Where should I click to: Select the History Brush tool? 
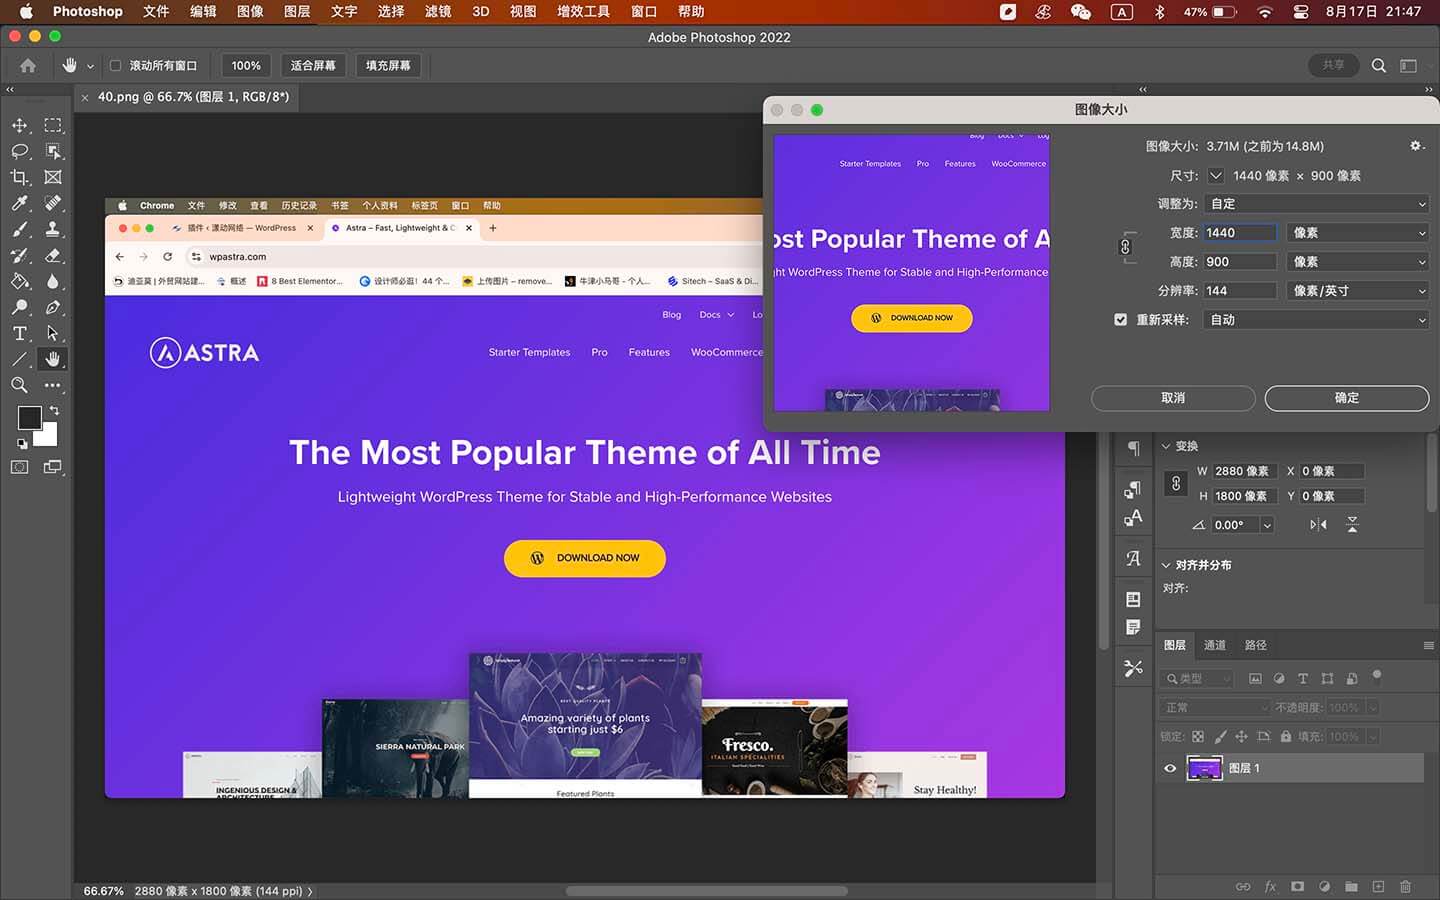tap(19, 255)
